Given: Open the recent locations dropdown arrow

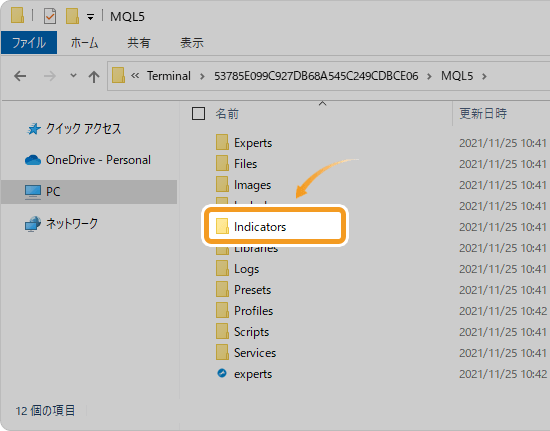Looking at the screenshot, I should (73, 75).
